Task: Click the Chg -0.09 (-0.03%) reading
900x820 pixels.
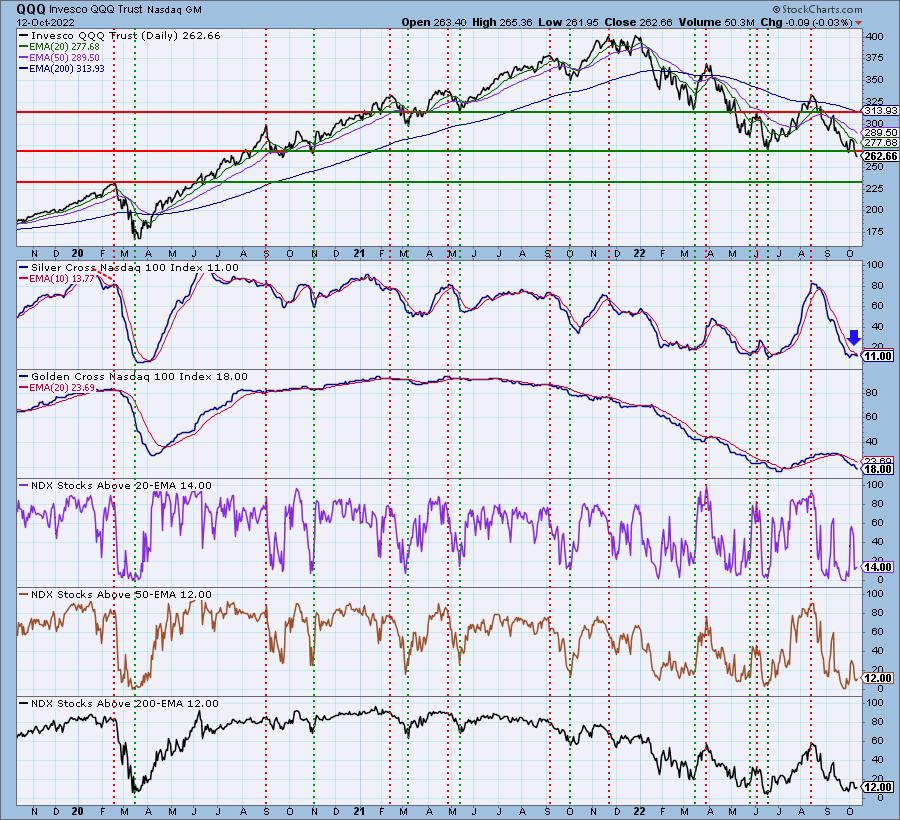Action: point(806,22)
